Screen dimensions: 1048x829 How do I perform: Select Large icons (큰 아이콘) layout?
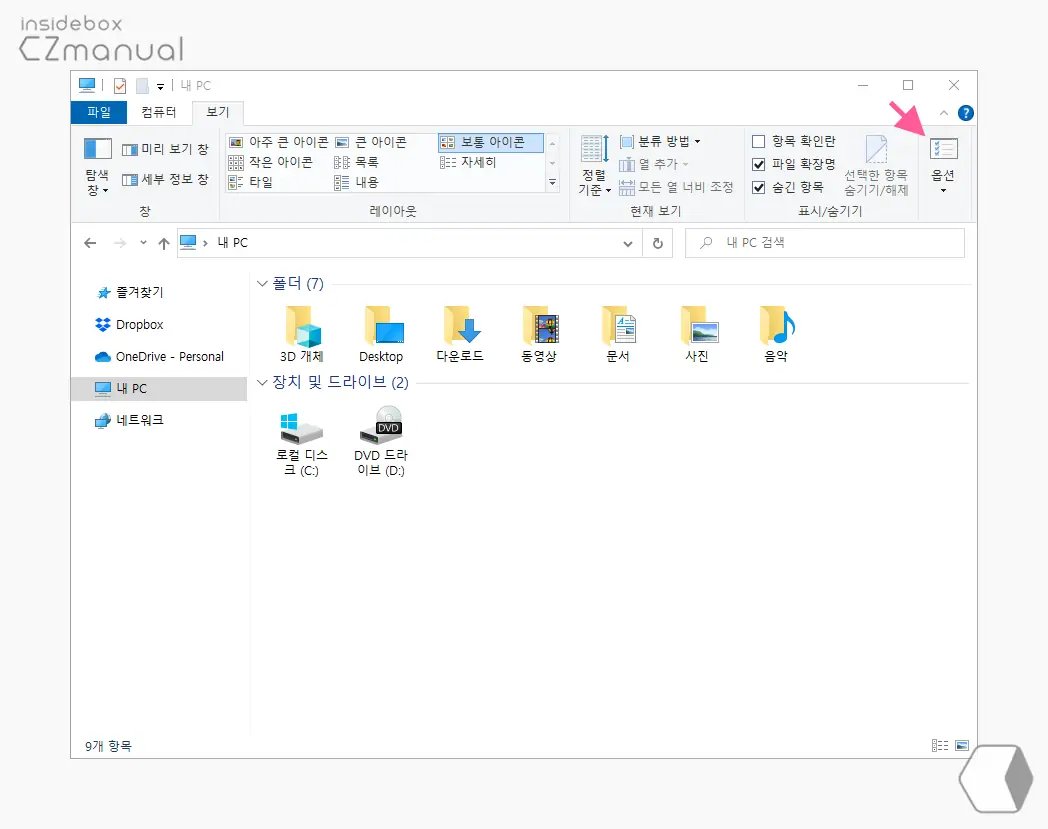pyautogui.click(x=371, y=142)
